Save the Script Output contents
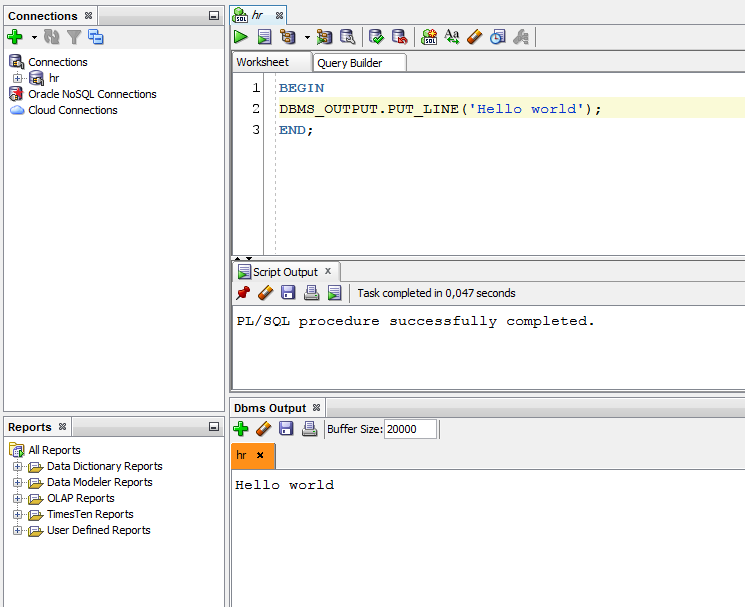 click(288, 293)
